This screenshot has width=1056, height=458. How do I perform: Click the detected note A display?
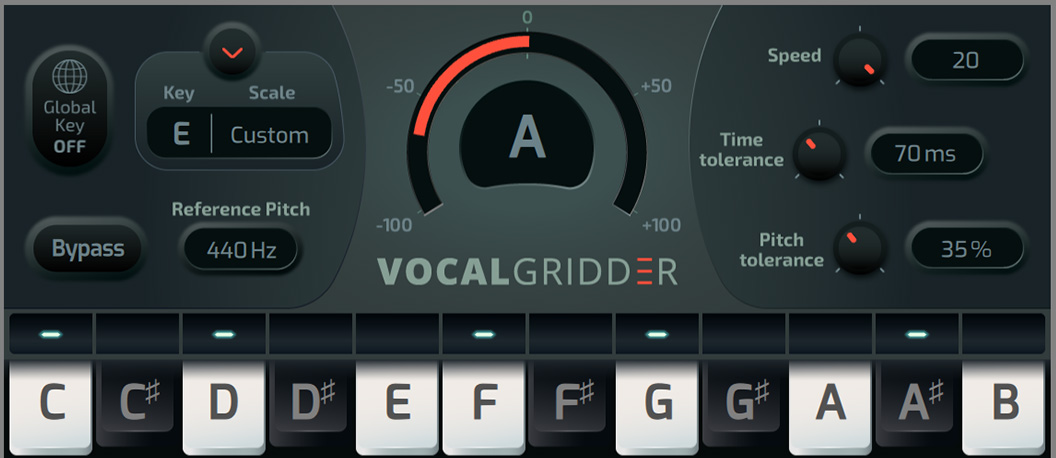pos(527,137)
